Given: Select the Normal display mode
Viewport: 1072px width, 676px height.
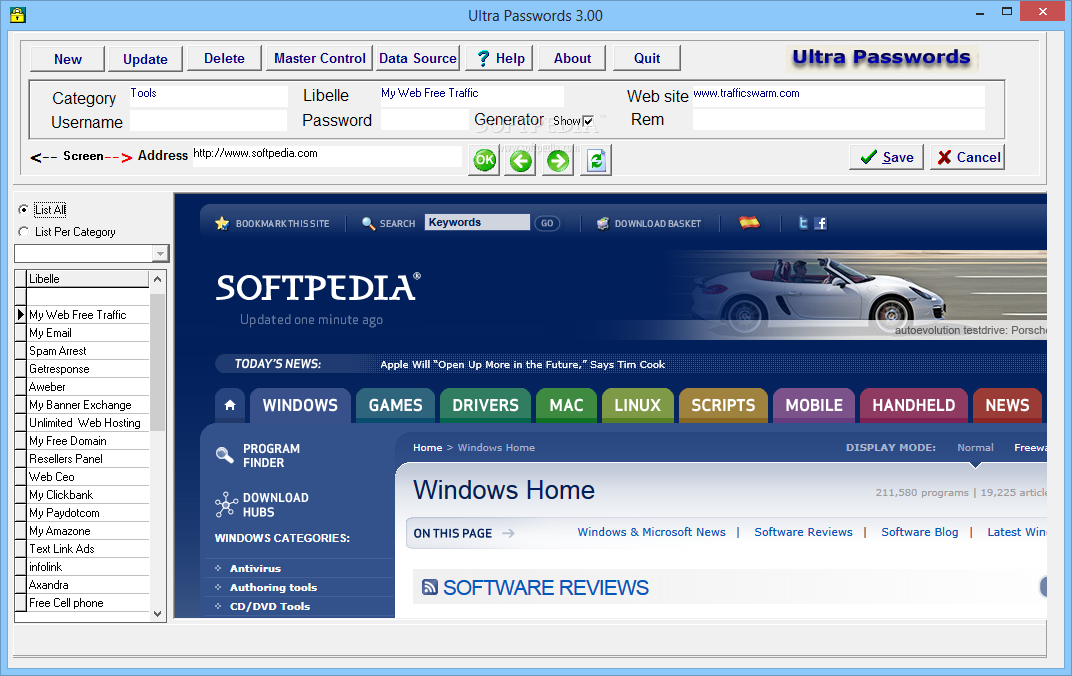Looking at the screenshot, I should pyautogui.click(x=975, y=447).
